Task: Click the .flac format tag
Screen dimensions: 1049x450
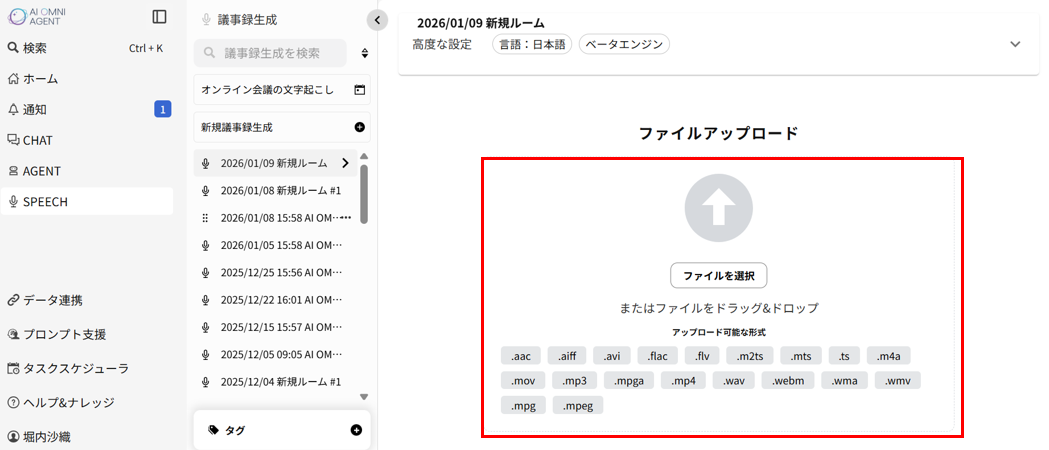Action: coord(658,356)
